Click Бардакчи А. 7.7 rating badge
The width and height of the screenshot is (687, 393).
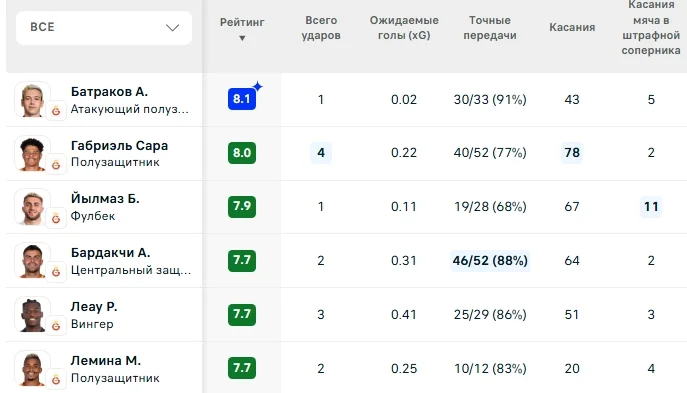[242, 260]
